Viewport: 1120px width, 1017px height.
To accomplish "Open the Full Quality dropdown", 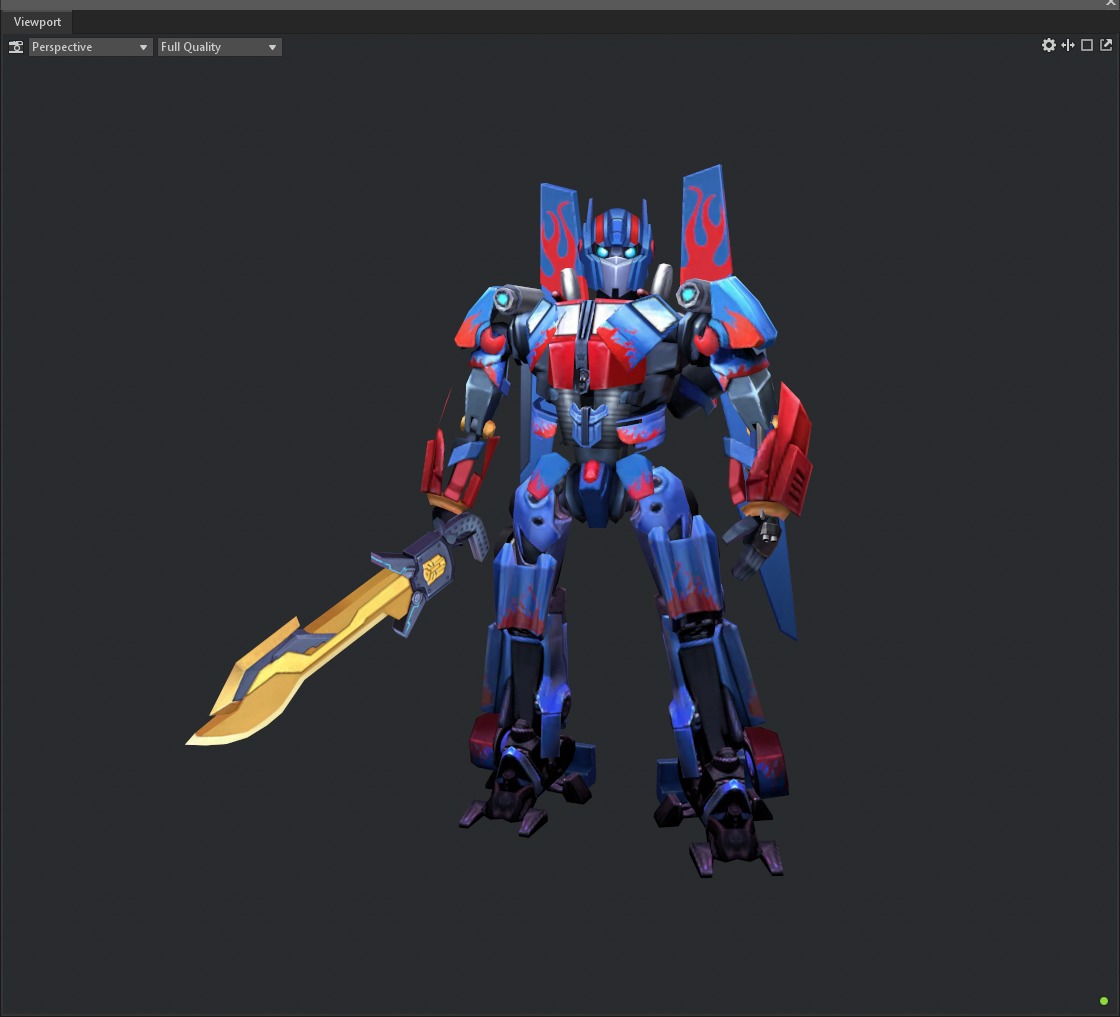I will pos(219,47).
